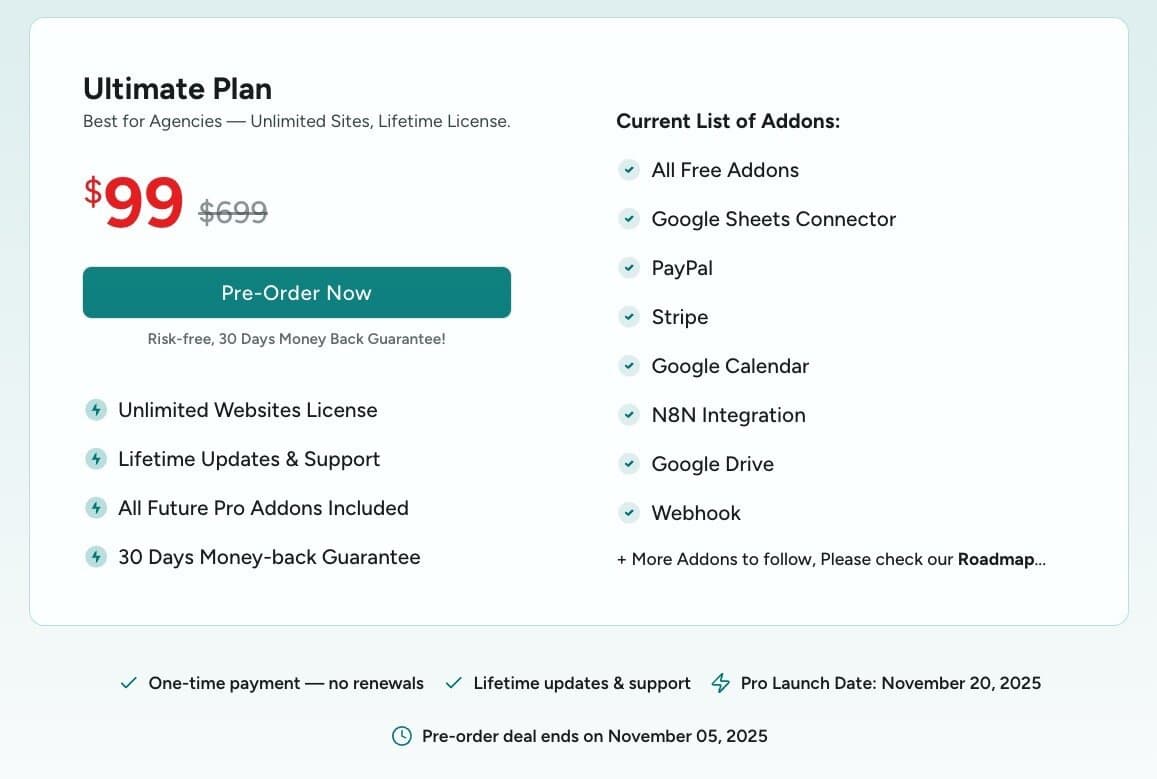Viewport: 1157px width, 779px height.
Task: Click checkmark icon next to Stripe
Action: coord(629,317)
